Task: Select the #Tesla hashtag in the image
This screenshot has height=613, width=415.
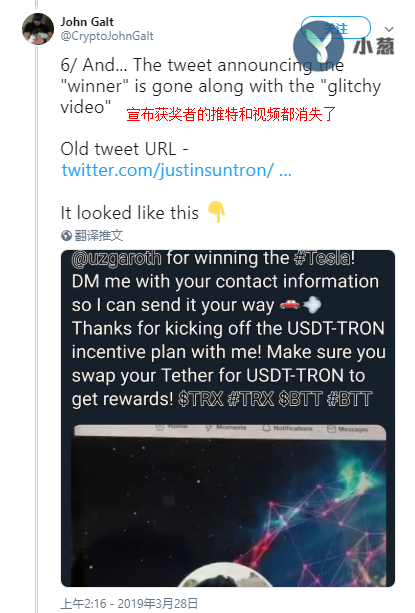Action: pos(325,258)
